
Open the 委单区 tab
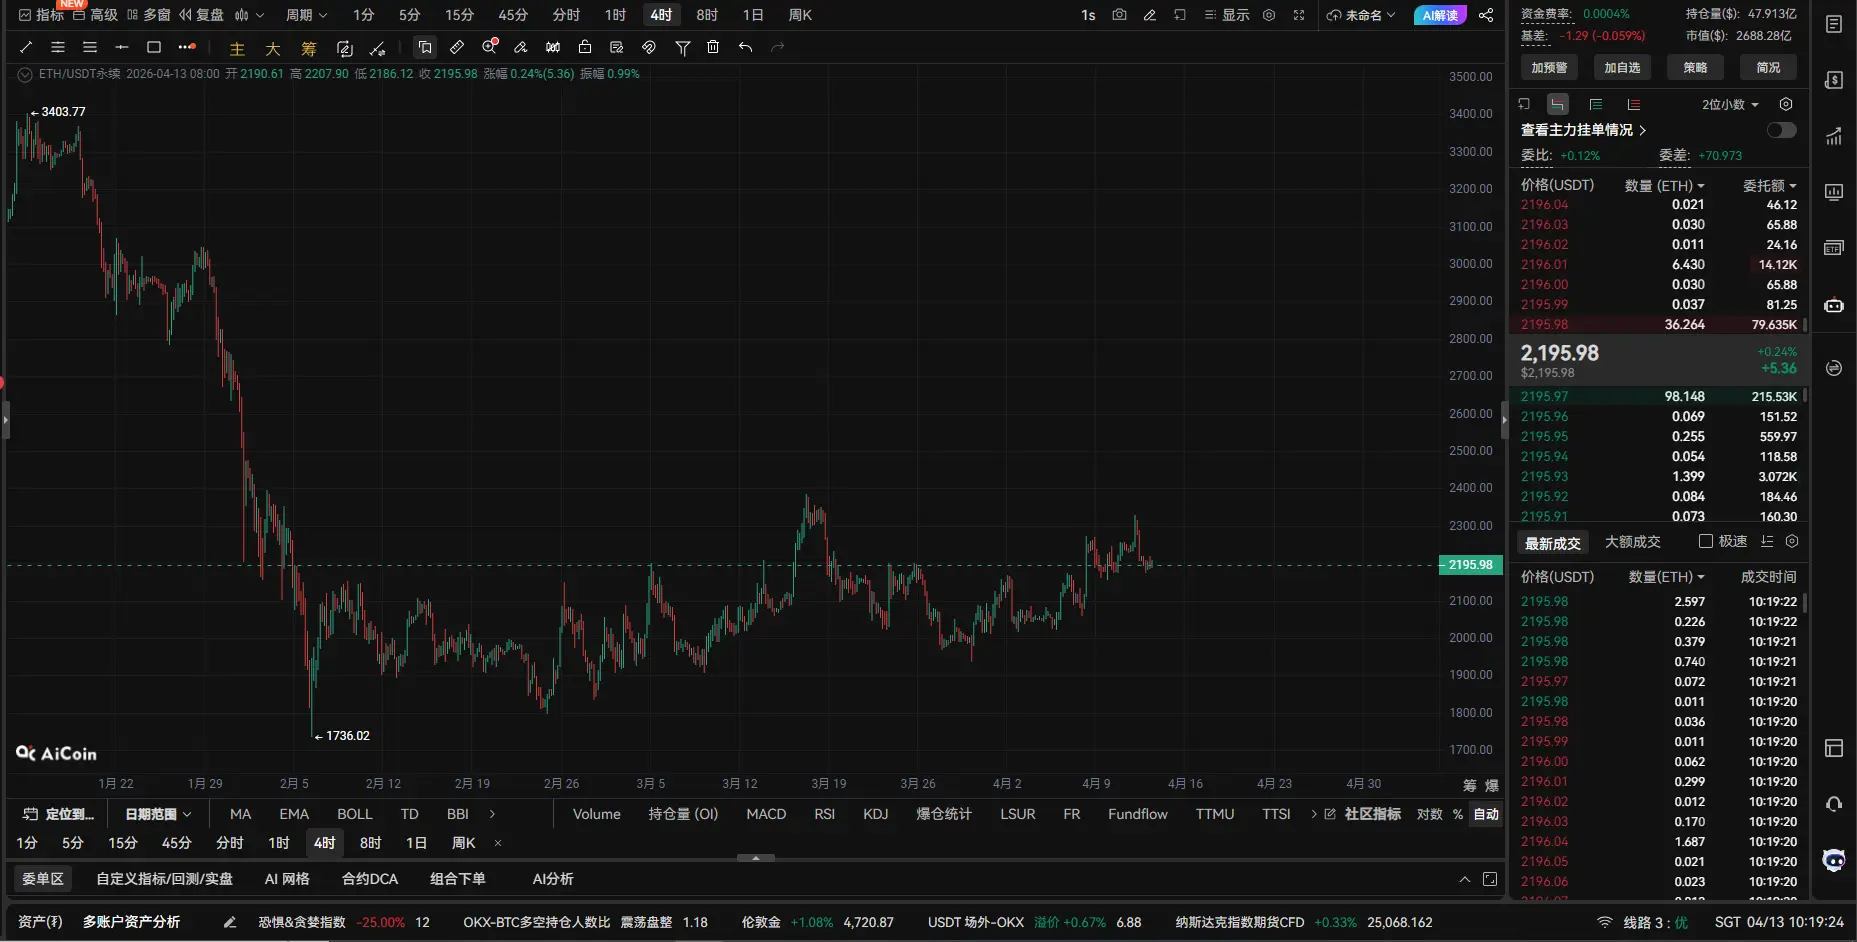click(42, 879)
